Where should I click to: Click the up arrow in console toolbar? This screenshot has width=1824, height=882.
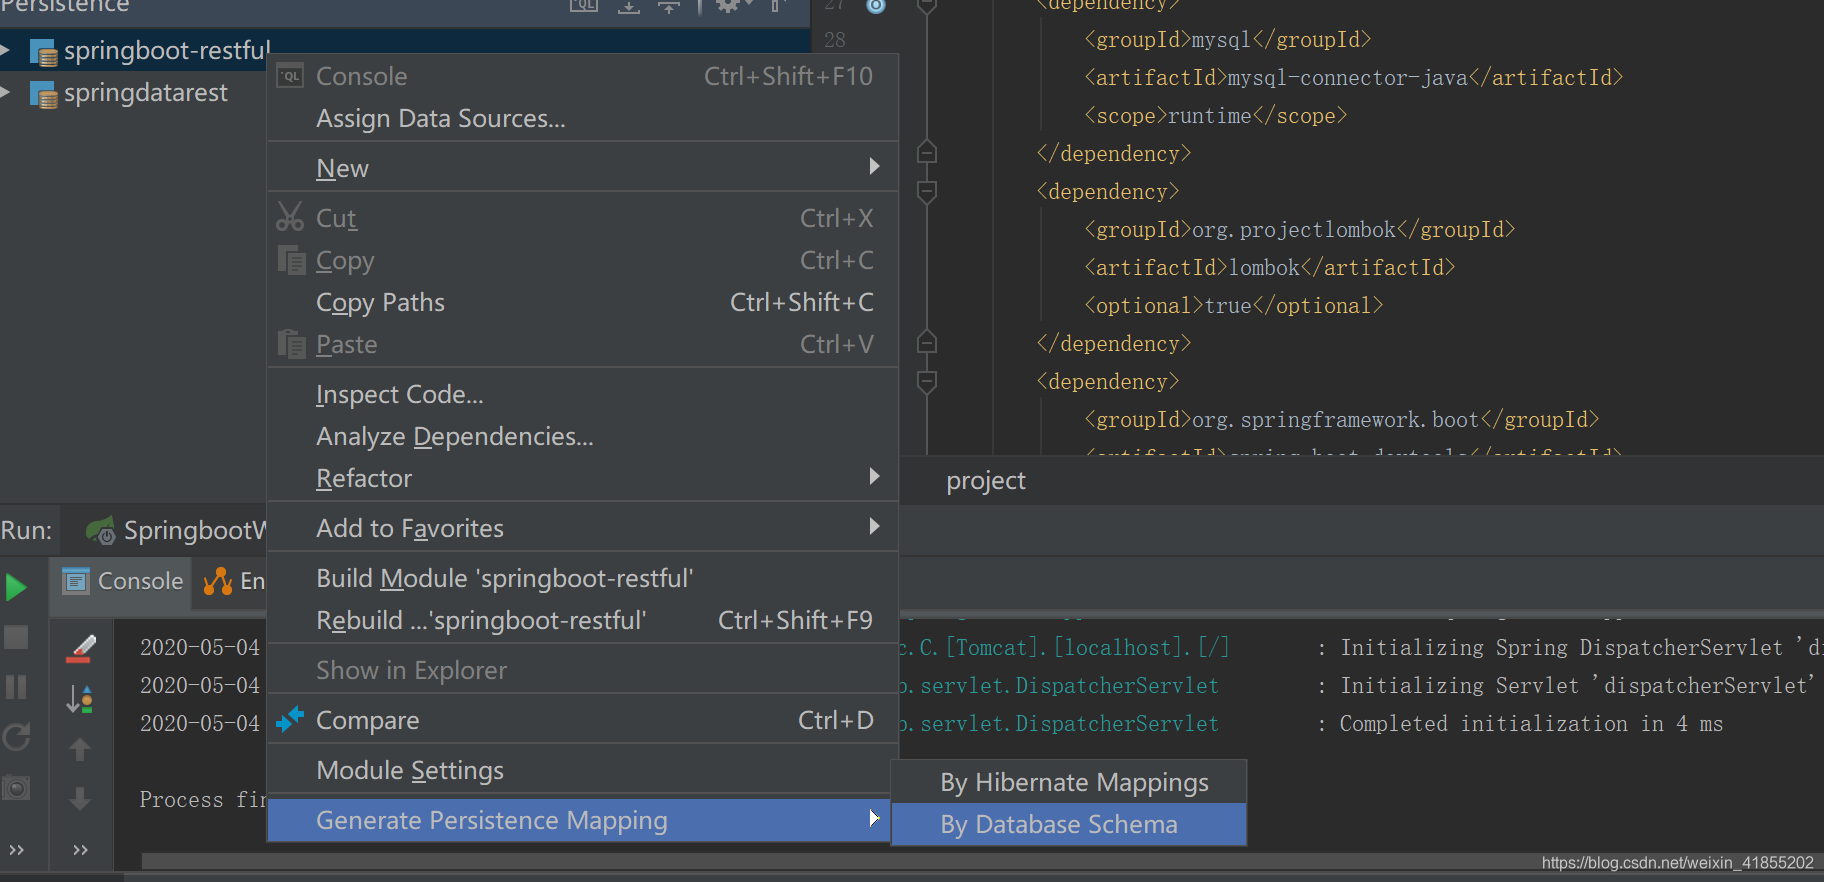(x=80, y=749)
